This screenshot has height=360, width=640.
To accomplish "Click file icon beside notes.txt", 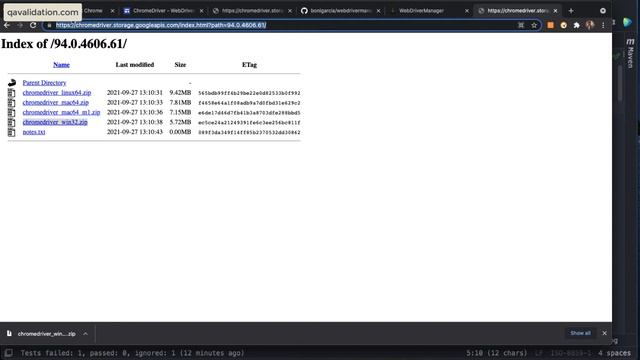I will pos(11,132).
